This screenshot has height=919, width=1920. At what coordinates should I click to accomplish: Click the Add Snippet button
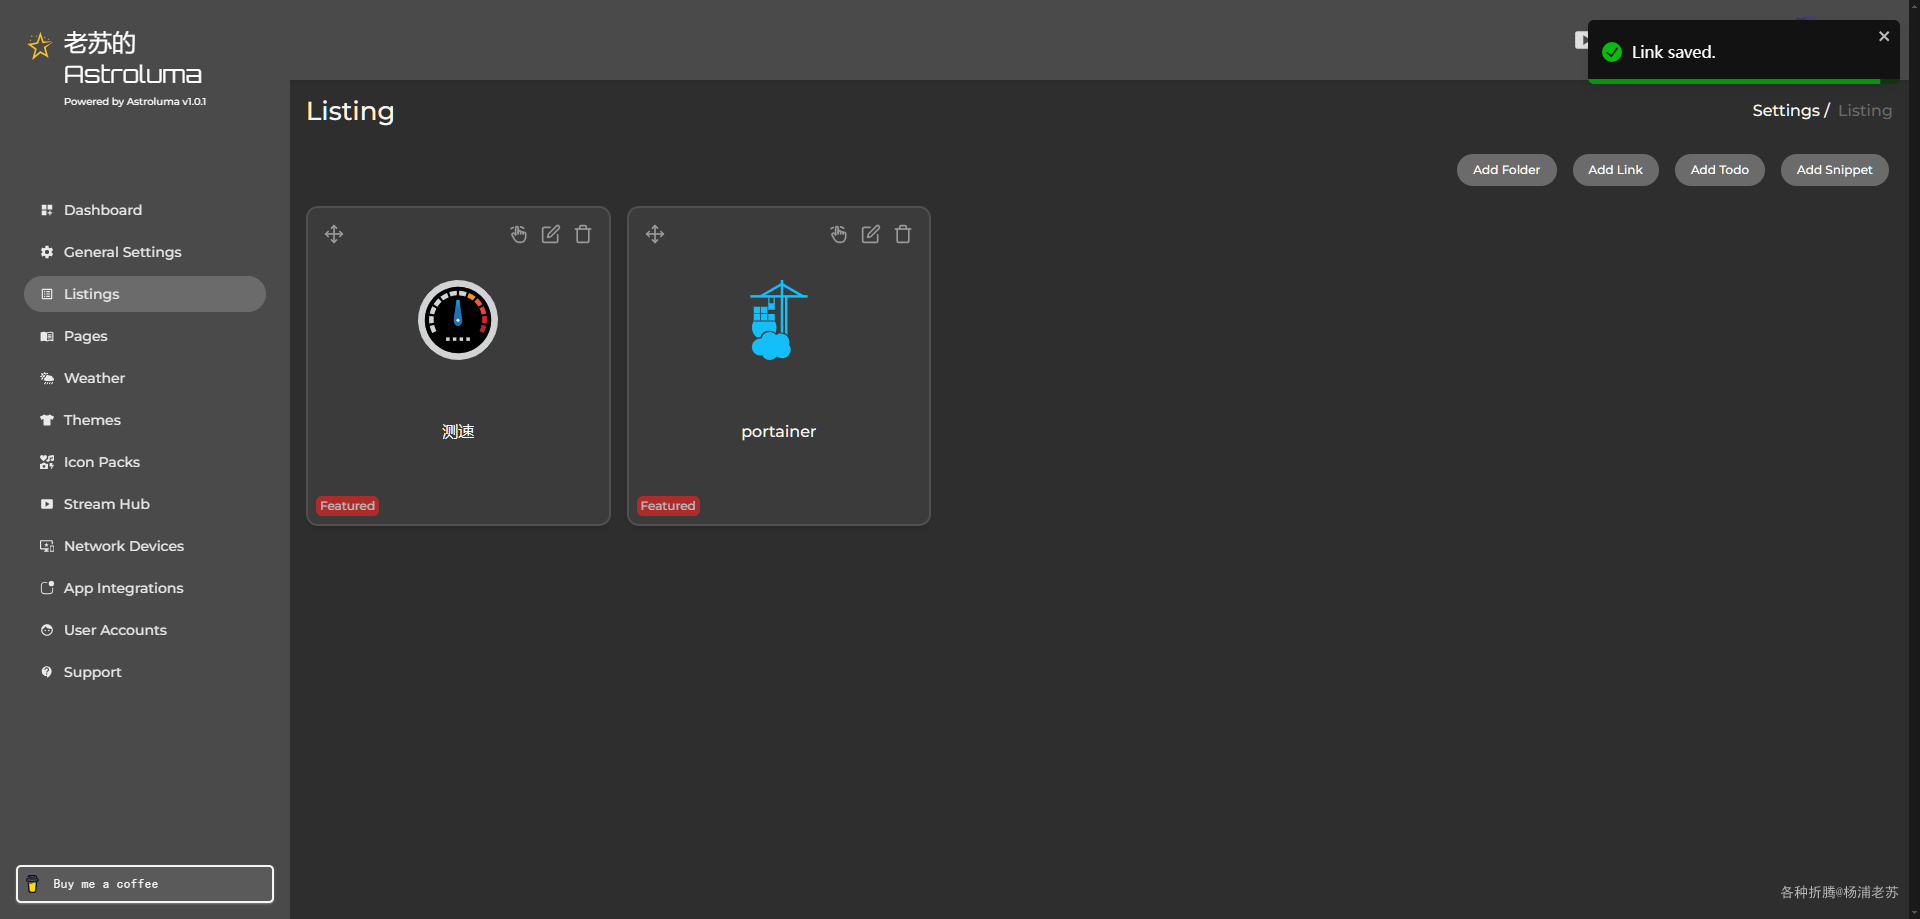[x=1834, y=170]
